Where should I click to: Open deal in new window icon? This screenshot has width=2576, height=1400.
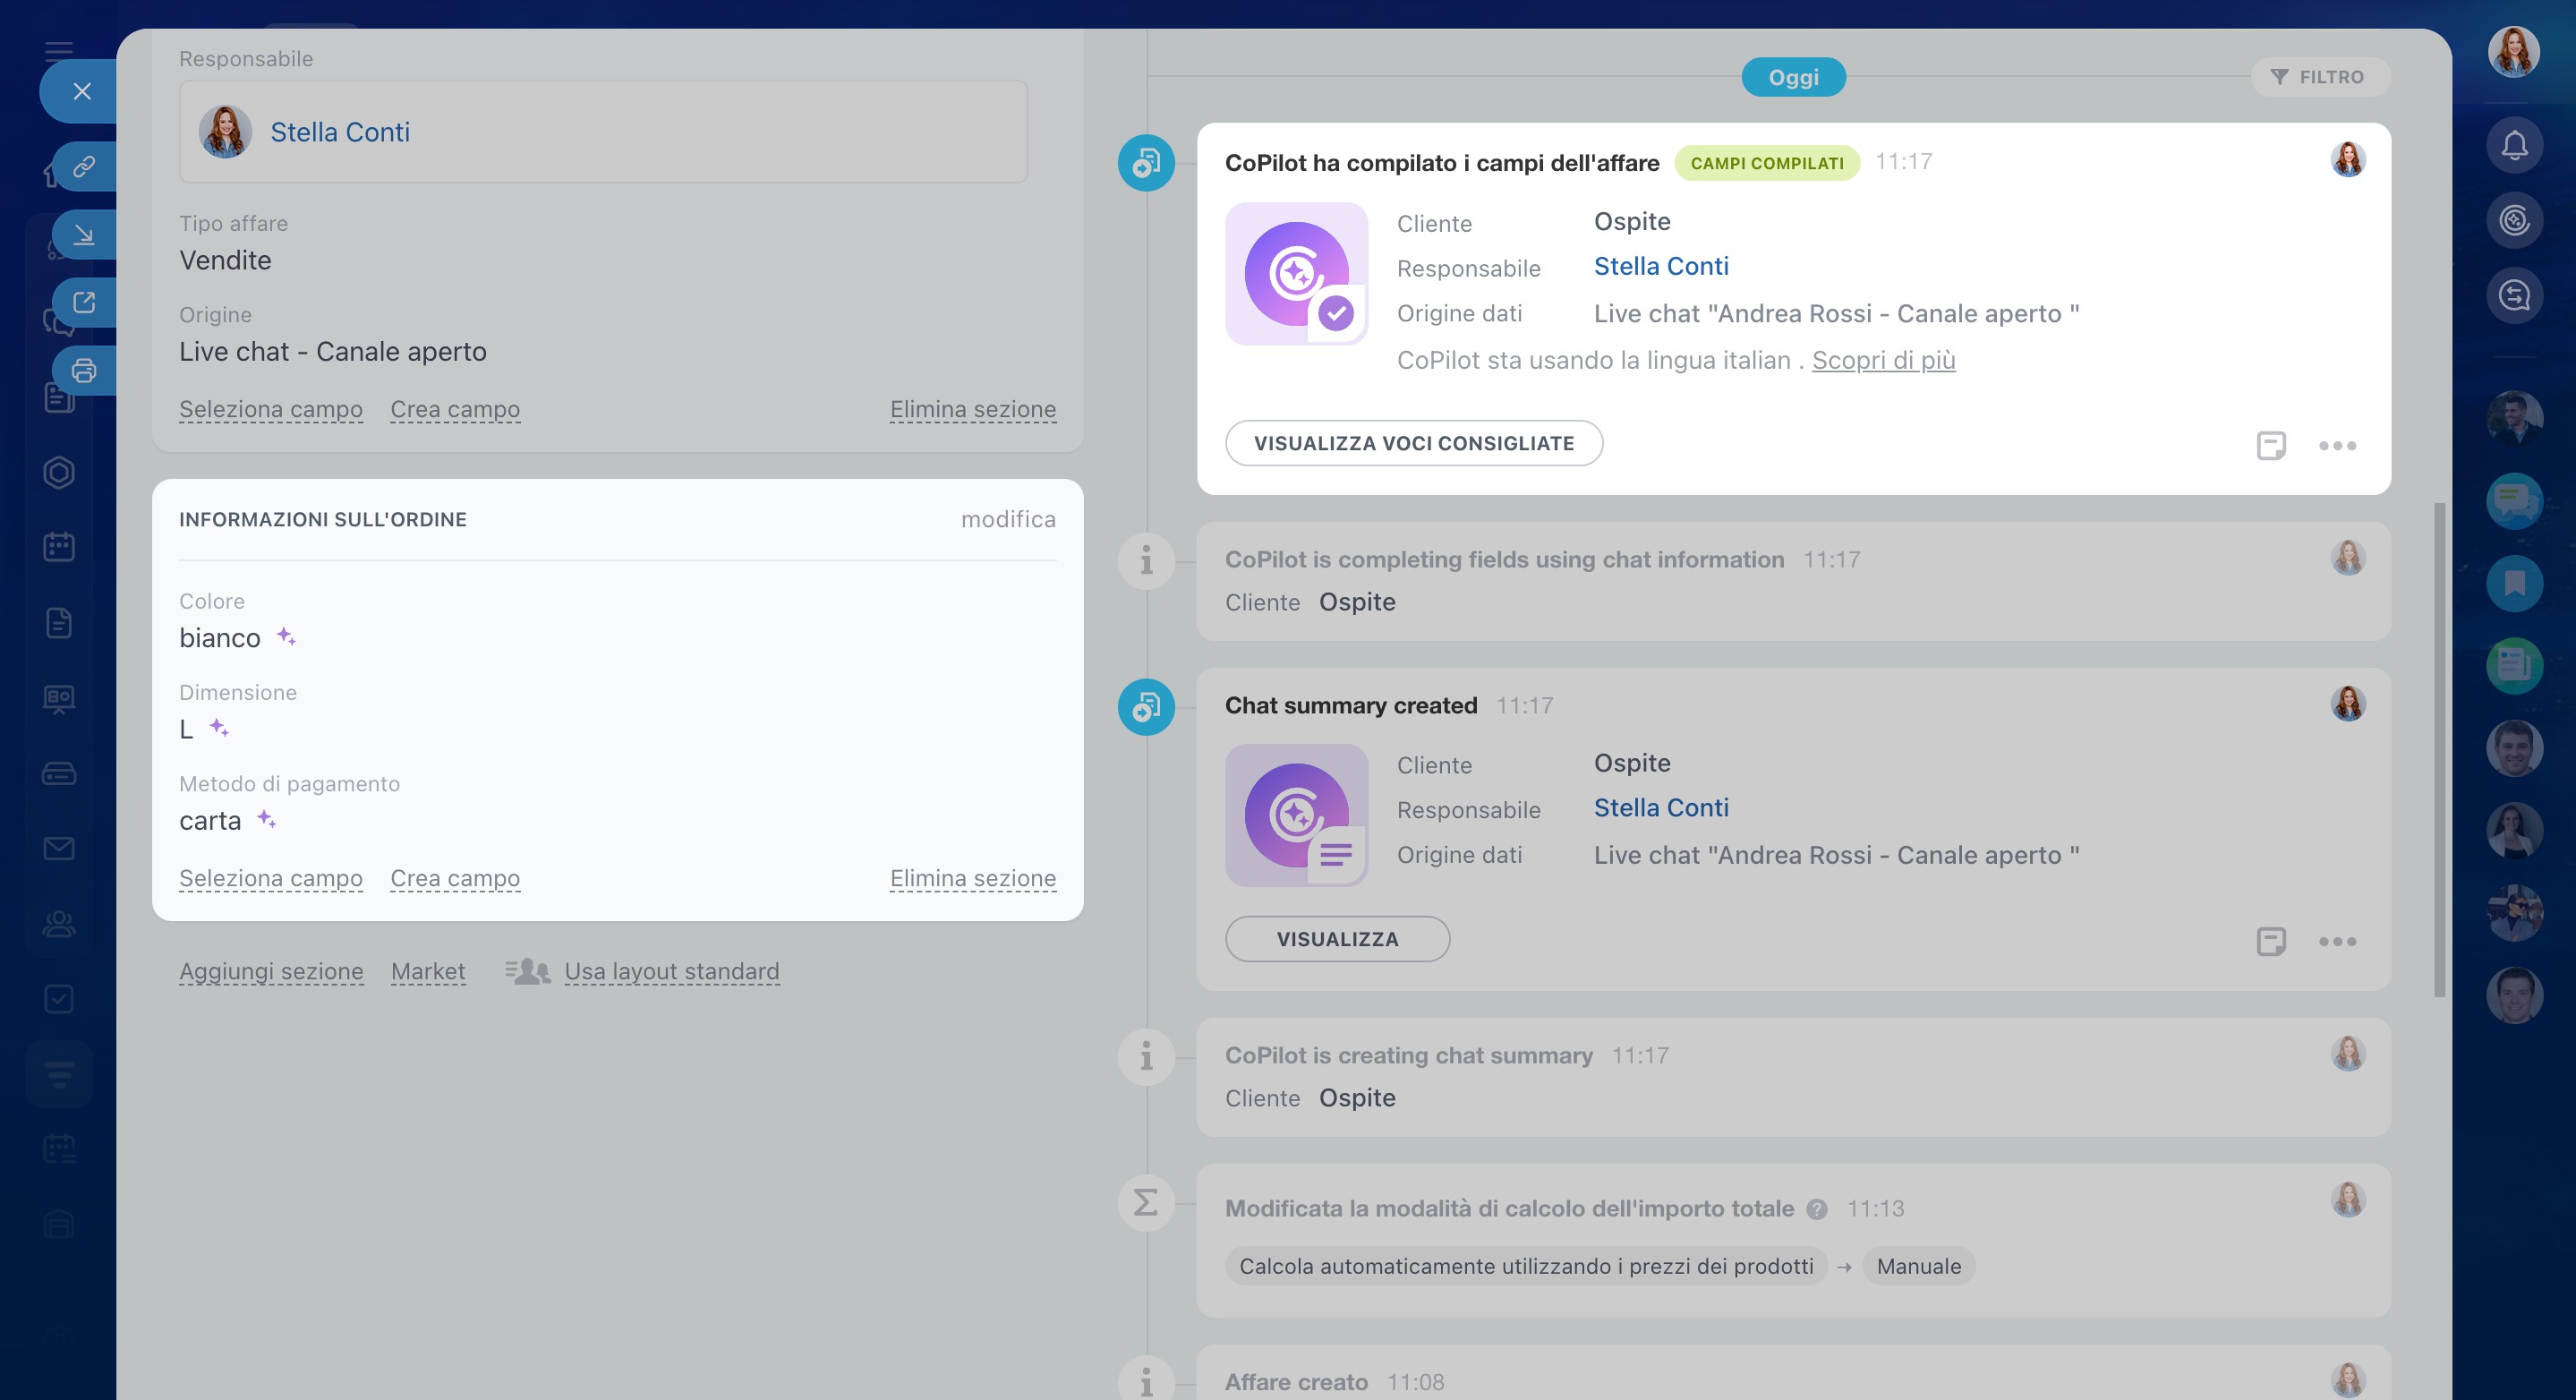coord(84,302)
